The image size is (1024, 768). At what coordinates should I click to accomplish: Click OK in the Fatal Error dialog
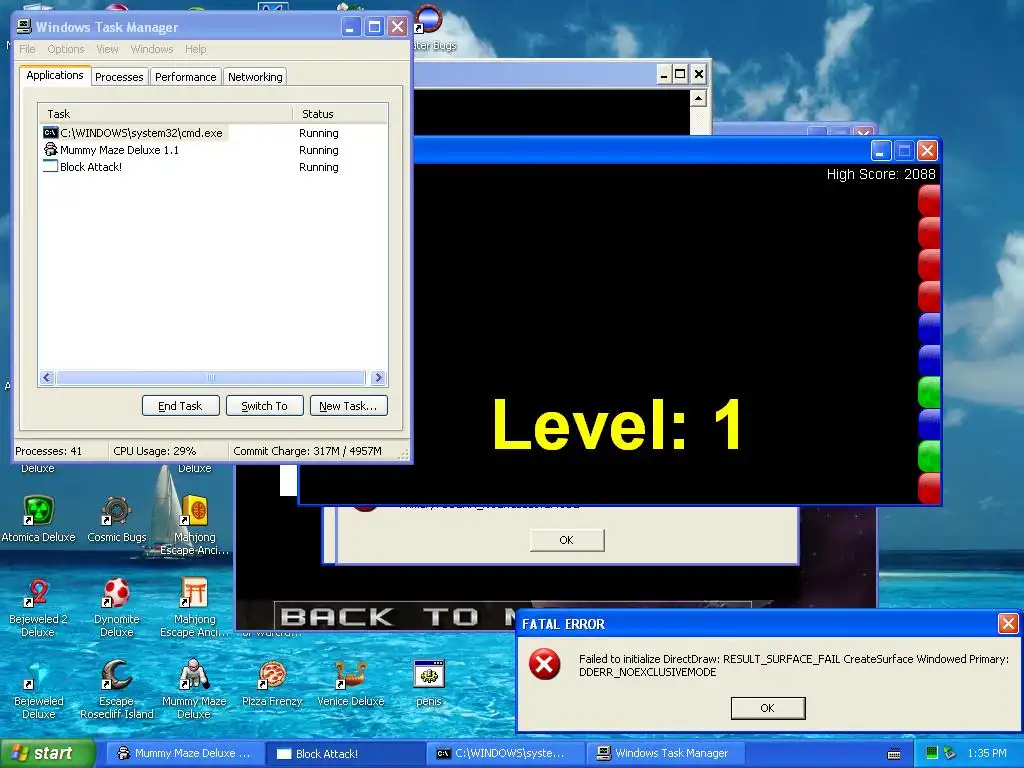(767, 708)
